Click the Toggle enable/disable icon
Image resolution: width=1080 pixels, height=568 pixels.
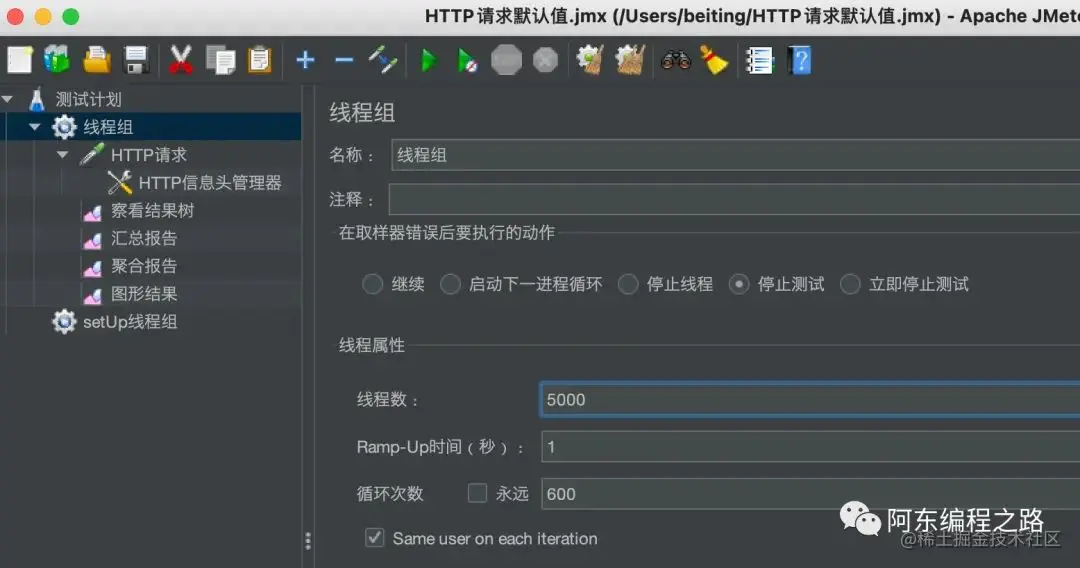pyautogui.click(x=382, y=60)
